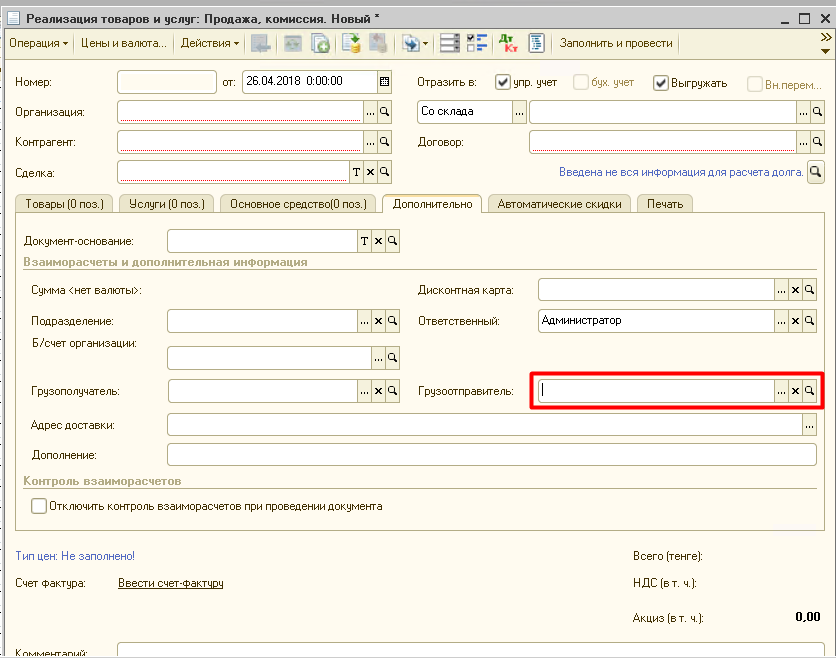Click the Дт/Кт postings icon in toolbar

coord(507,43)
